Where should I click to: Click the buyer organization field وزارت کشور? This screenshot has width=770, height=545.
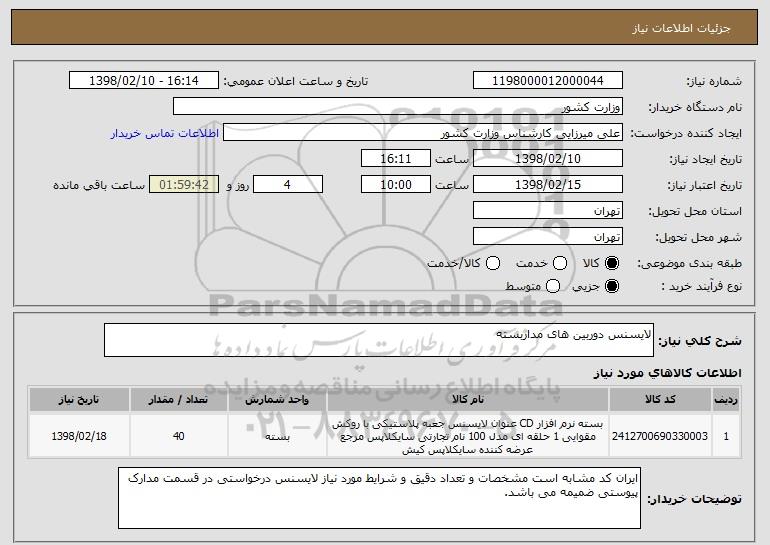coord(398,107)
